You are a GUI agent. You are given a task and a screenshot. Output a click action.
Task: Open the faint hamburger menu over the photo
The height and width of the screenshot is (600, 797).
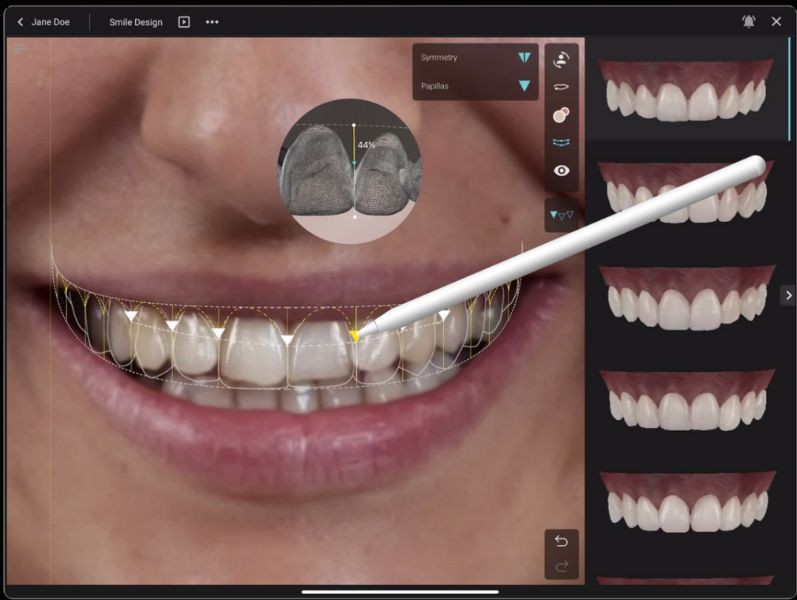pos(21,49)
